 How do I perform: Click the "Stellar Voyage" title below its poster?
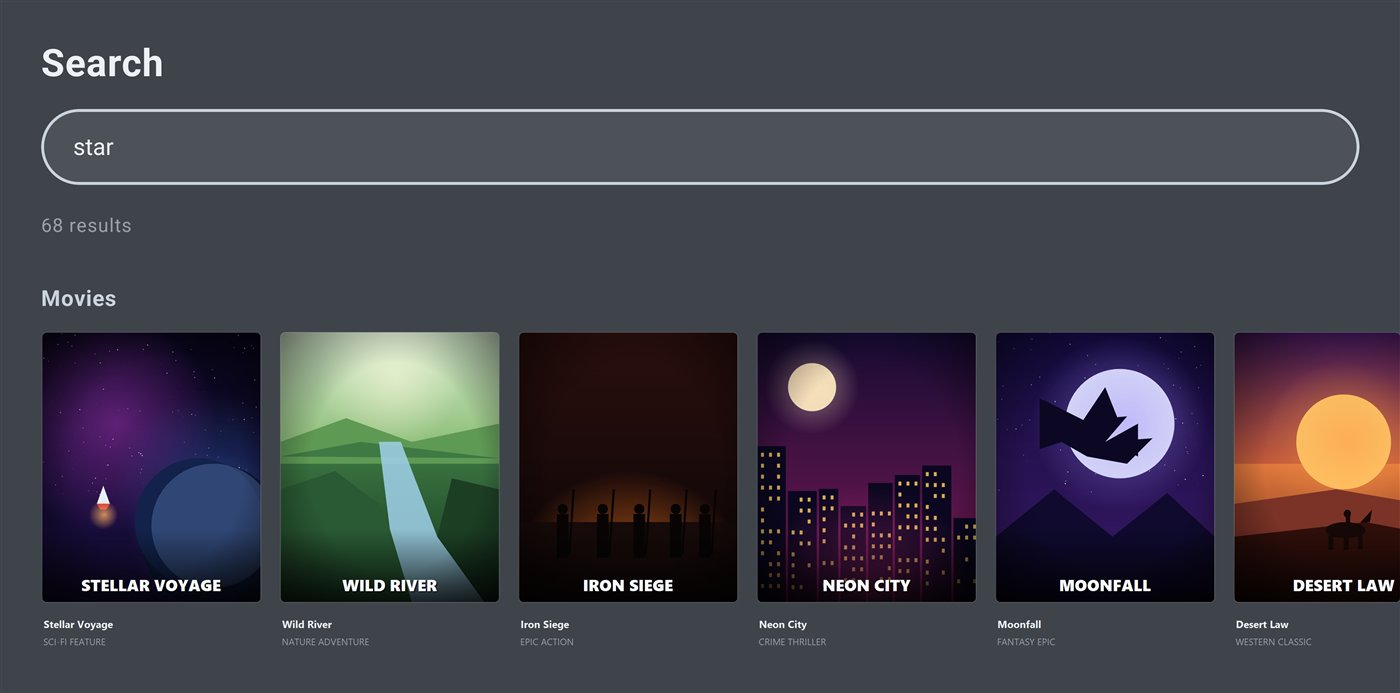click(x=78, y=625)
